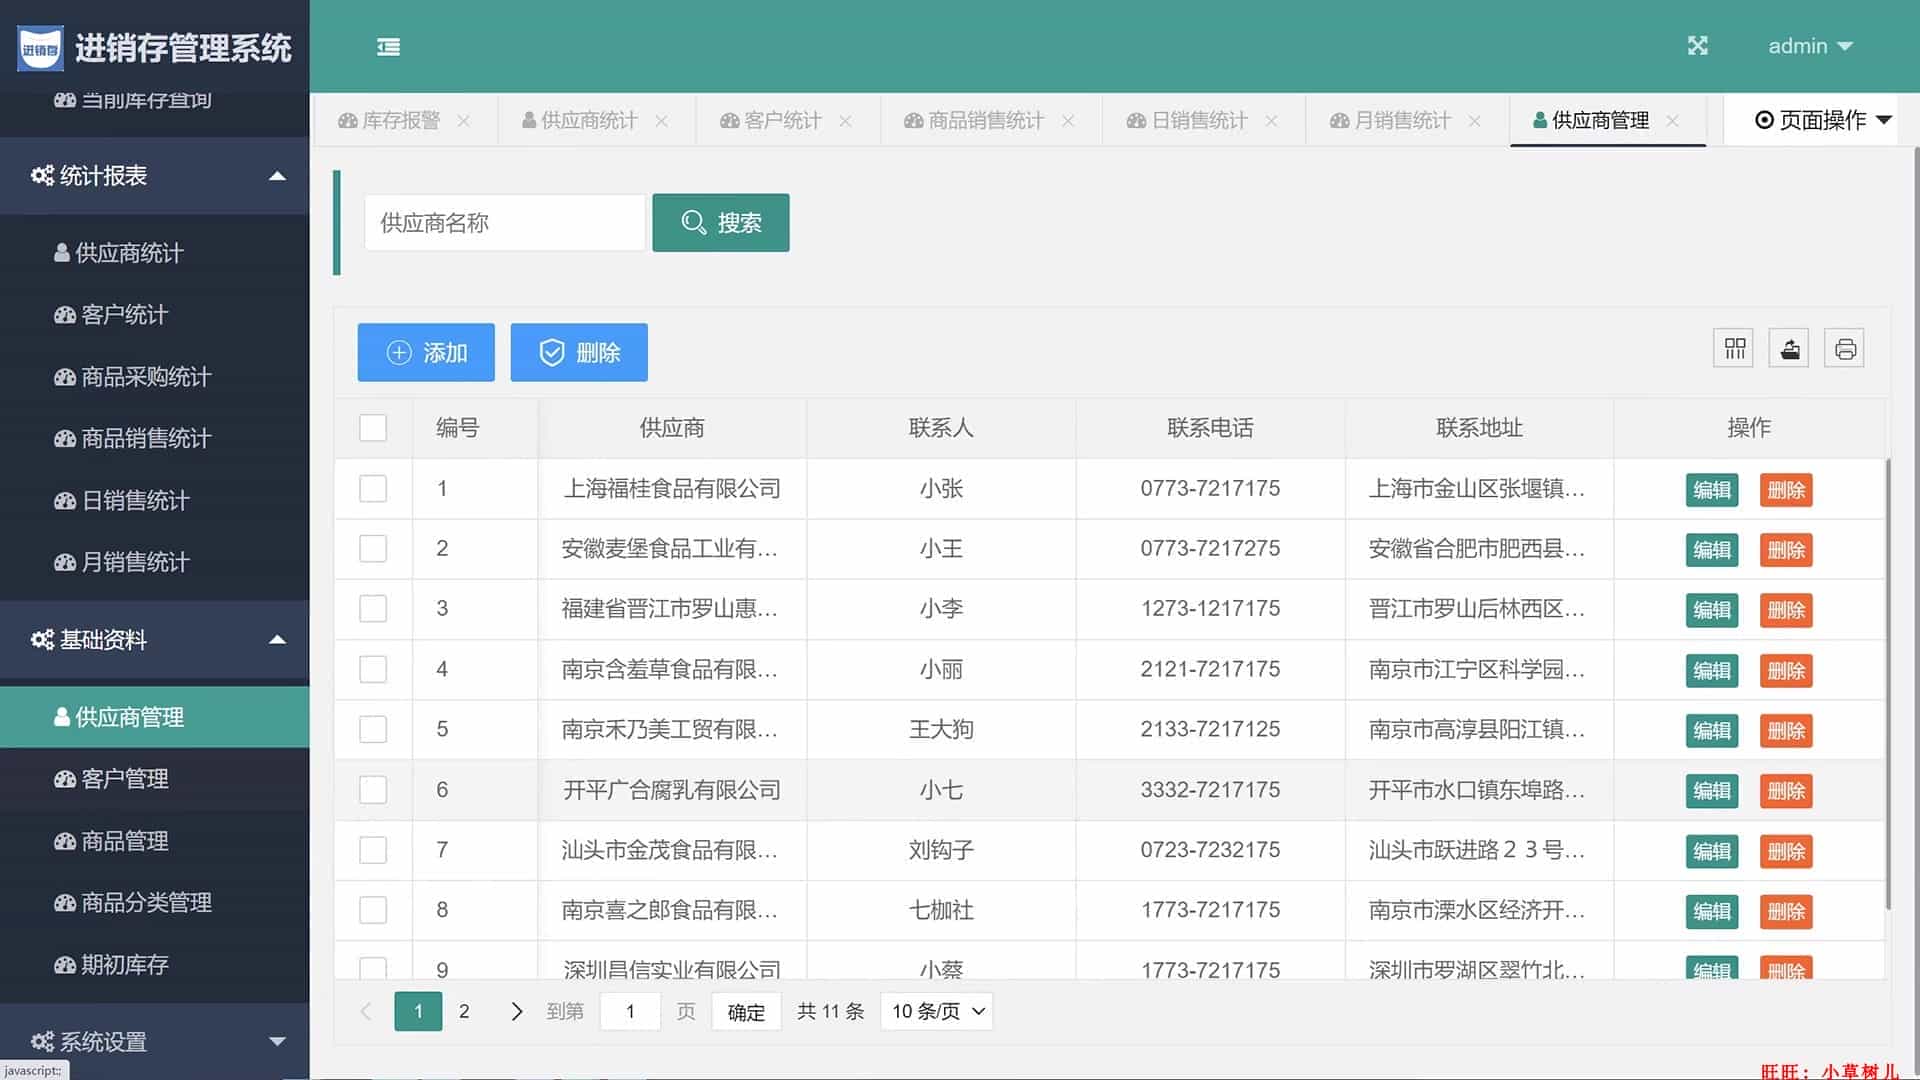This screenshot has width=1920, height=1080.
Task: Open the admin user dropdown
Action: pyautogui.click(x=1810, y=46)
